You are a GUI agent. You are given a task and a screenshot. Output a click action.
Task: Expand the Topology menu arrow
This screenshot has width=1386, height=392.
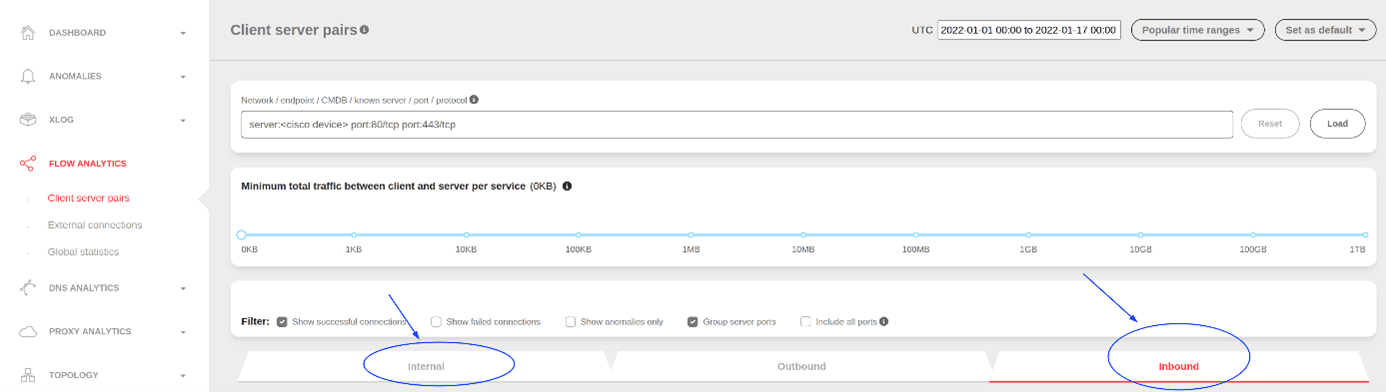(183, 376)
